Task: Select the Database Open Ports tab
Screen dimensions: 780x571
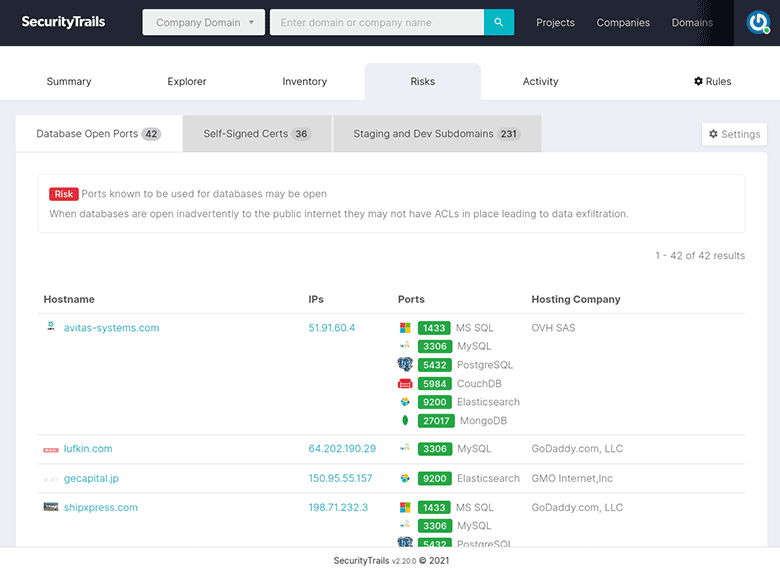Action: point(98,134)
